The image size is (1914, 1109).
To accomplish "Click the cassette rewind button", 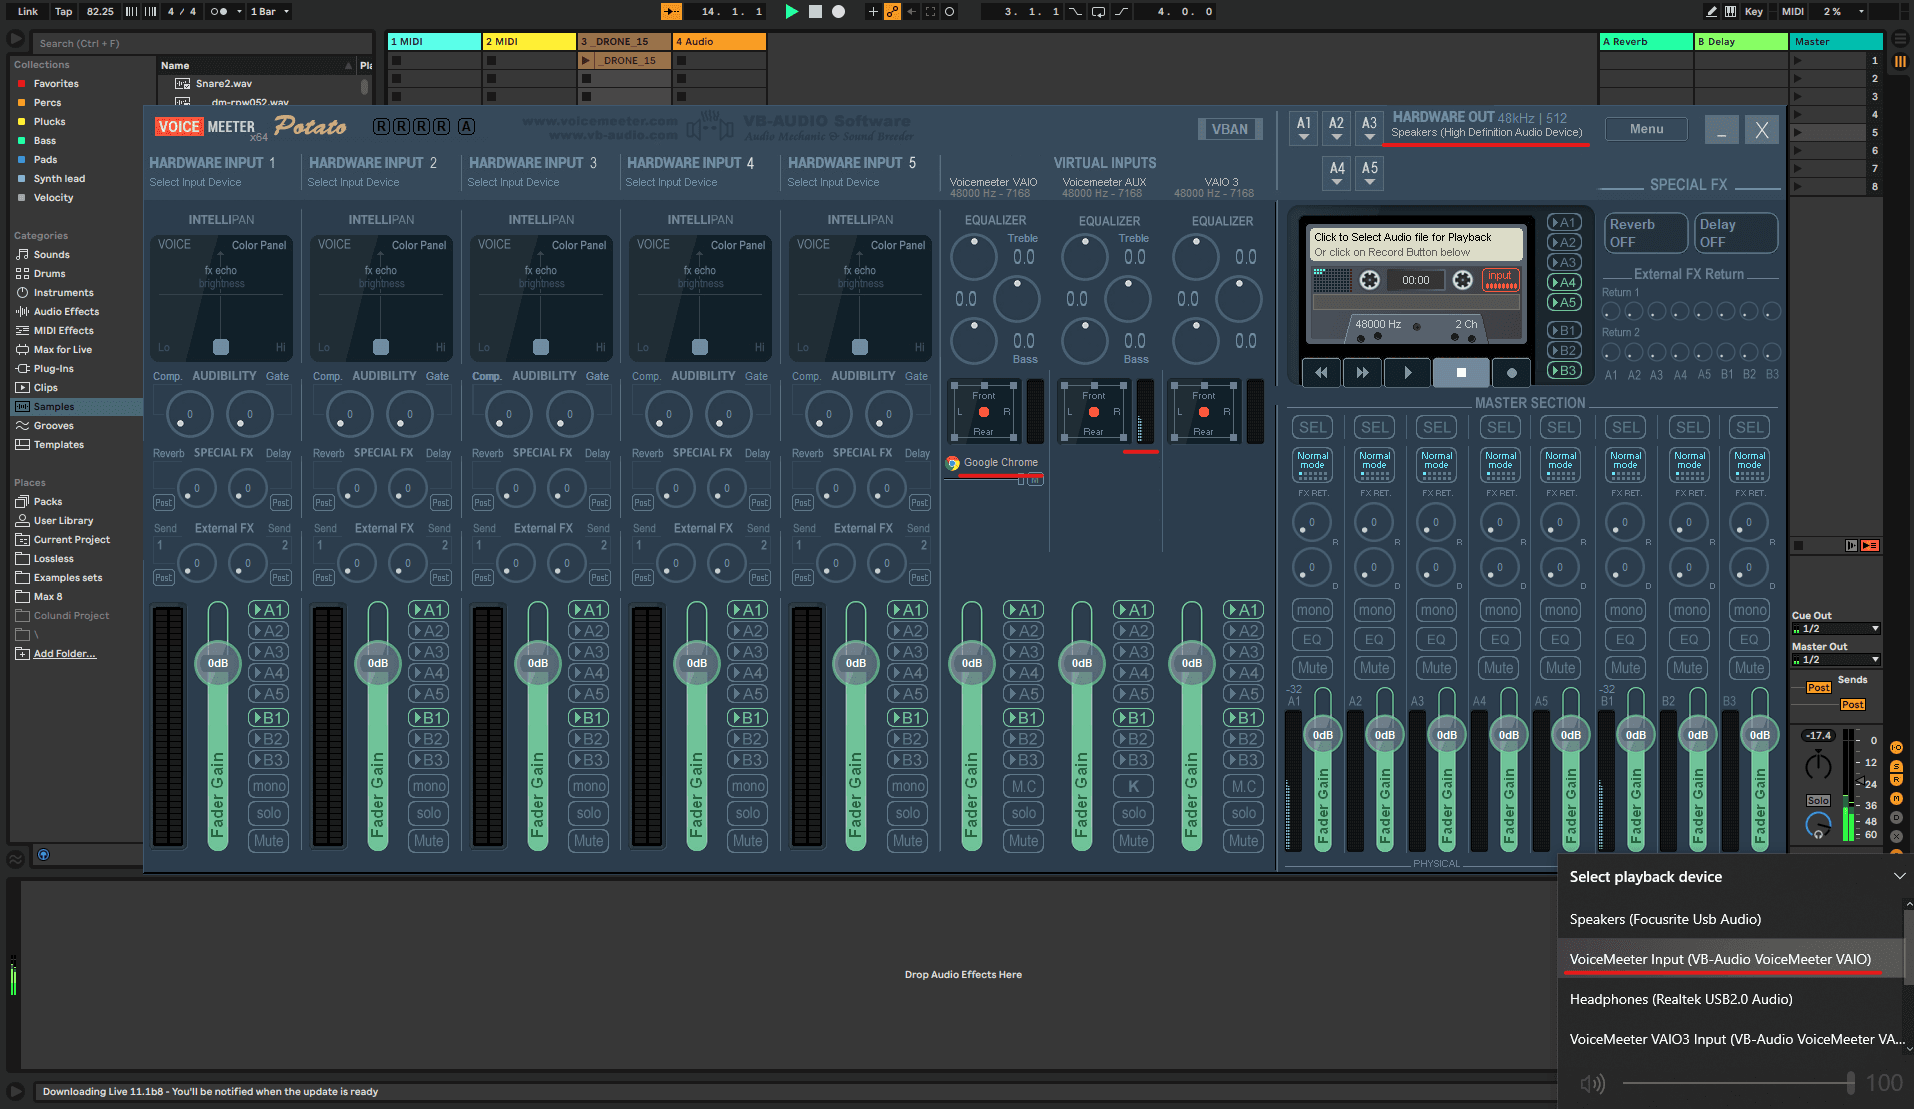I will 1321,372.
